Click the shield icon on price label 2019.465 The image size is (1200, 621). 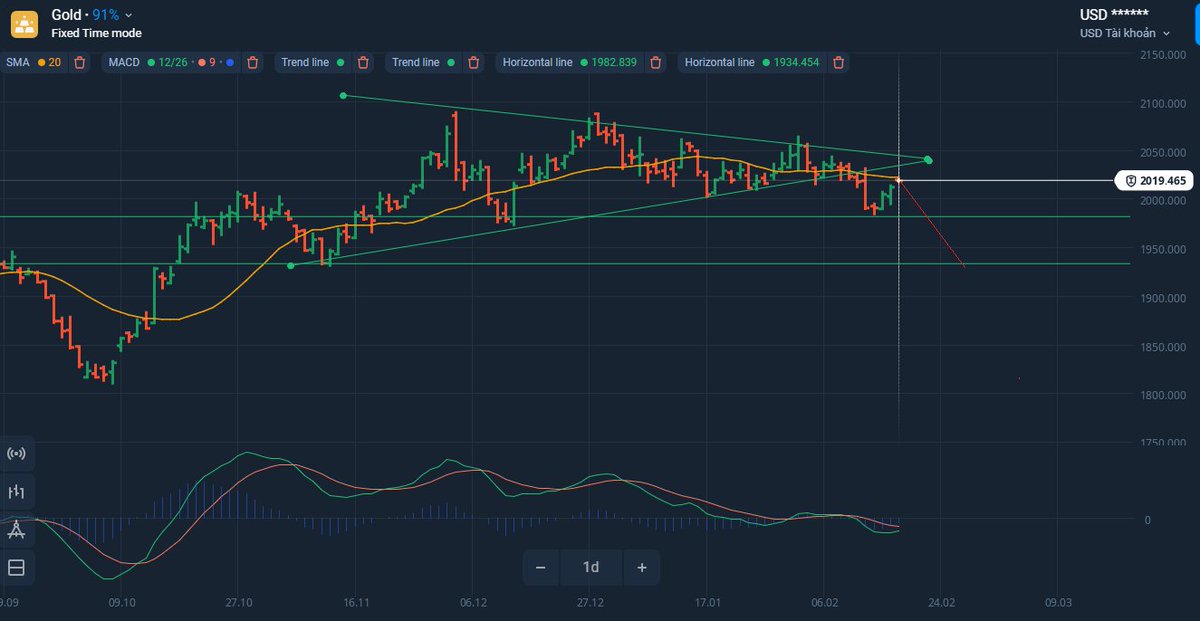[x=1130, y=181]
